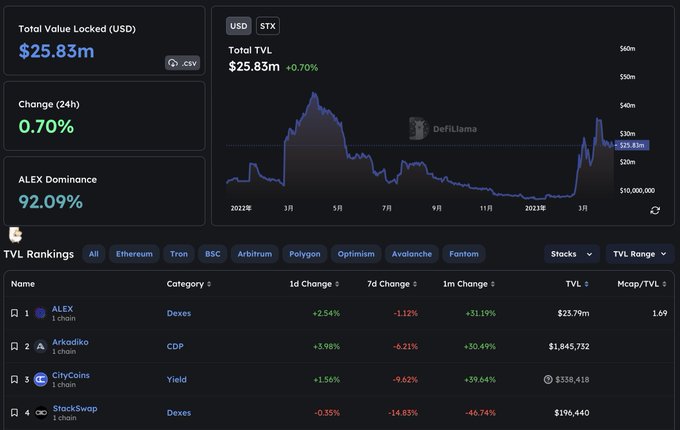Viewport: 680px width, 430px height.
Task: Click StackSwap TVL value $196,440
Action: point(572,413)
